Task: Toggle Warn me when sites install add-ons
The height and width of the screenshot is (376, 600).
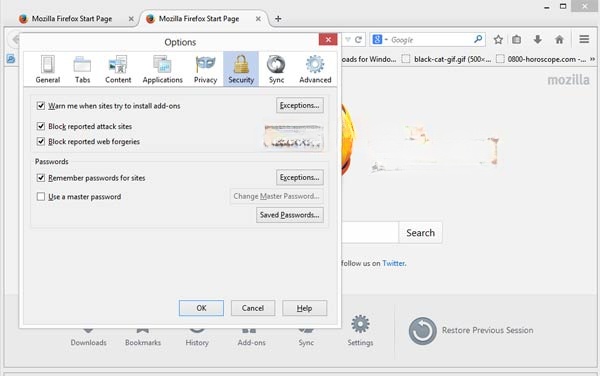Action: click(x=41, y=106)
